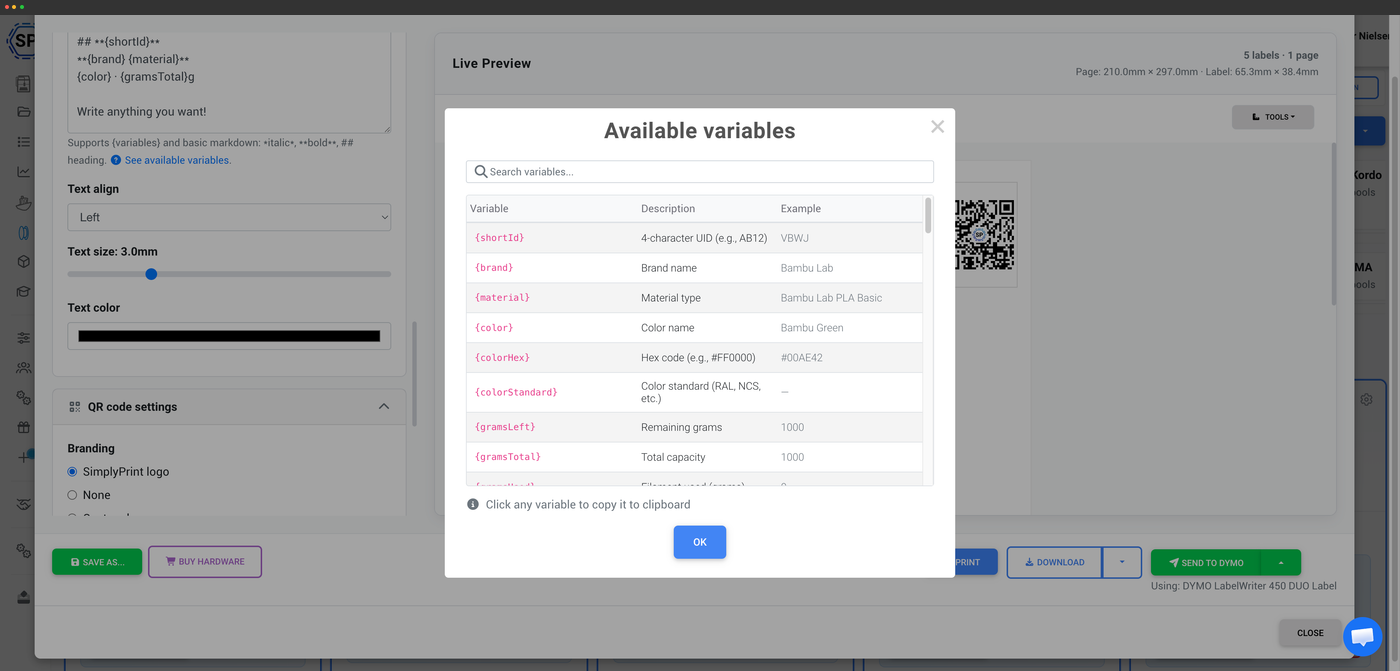Viewport: 1400px width, 671px height.
Task: Copy the {gramsTotal} variable
Action: click(x=508, y=457)
